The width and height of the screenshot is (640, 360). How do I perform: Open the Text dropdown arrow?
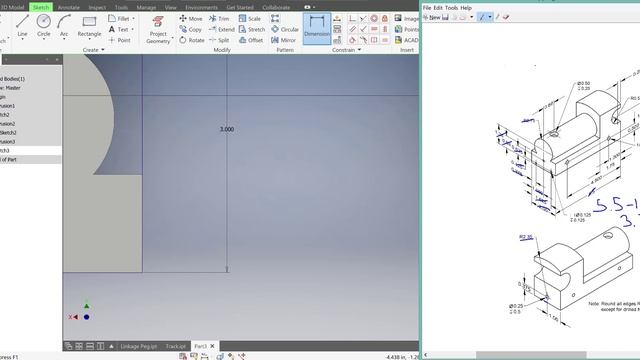coord(132,29)
